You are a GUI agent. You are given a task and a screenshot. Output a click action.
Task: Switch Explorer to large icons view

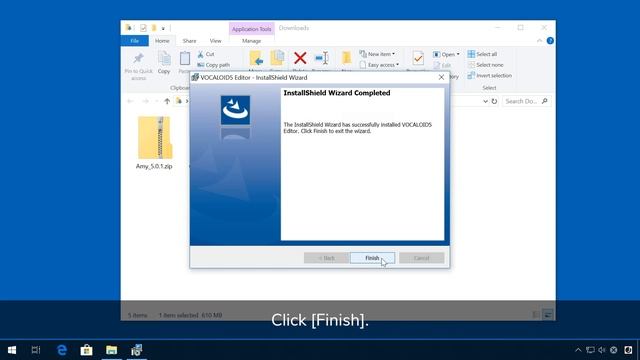(x=548, y=315)
